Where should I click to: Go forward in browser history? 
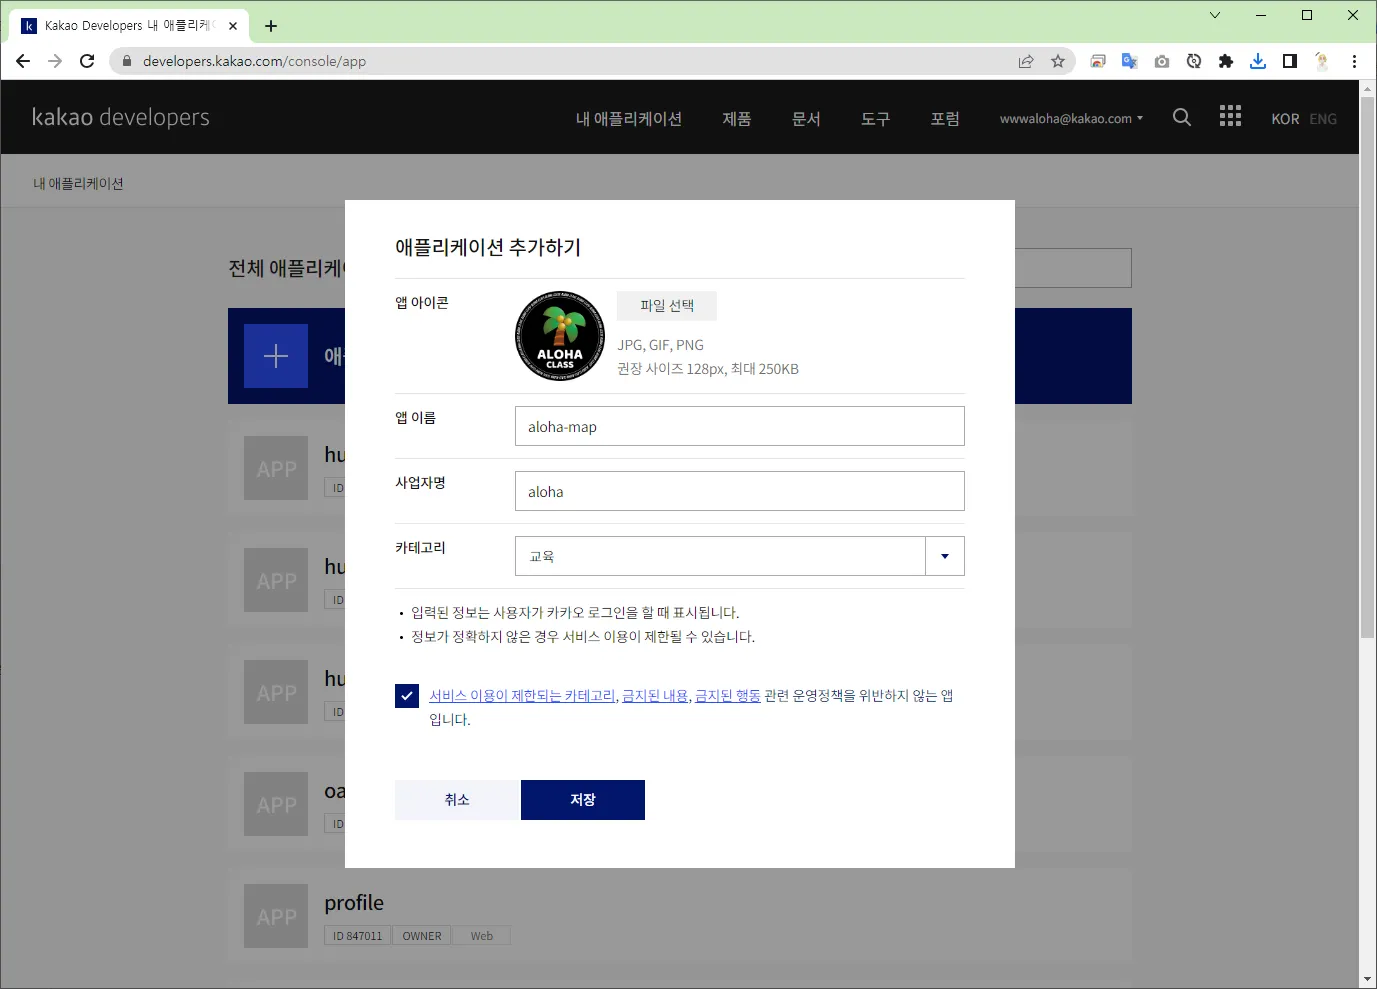pos(55,61)
